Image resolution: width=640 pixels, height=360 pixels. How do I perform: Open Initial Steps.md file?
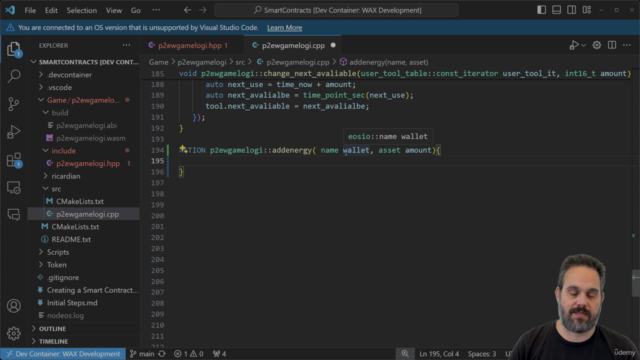84,302
